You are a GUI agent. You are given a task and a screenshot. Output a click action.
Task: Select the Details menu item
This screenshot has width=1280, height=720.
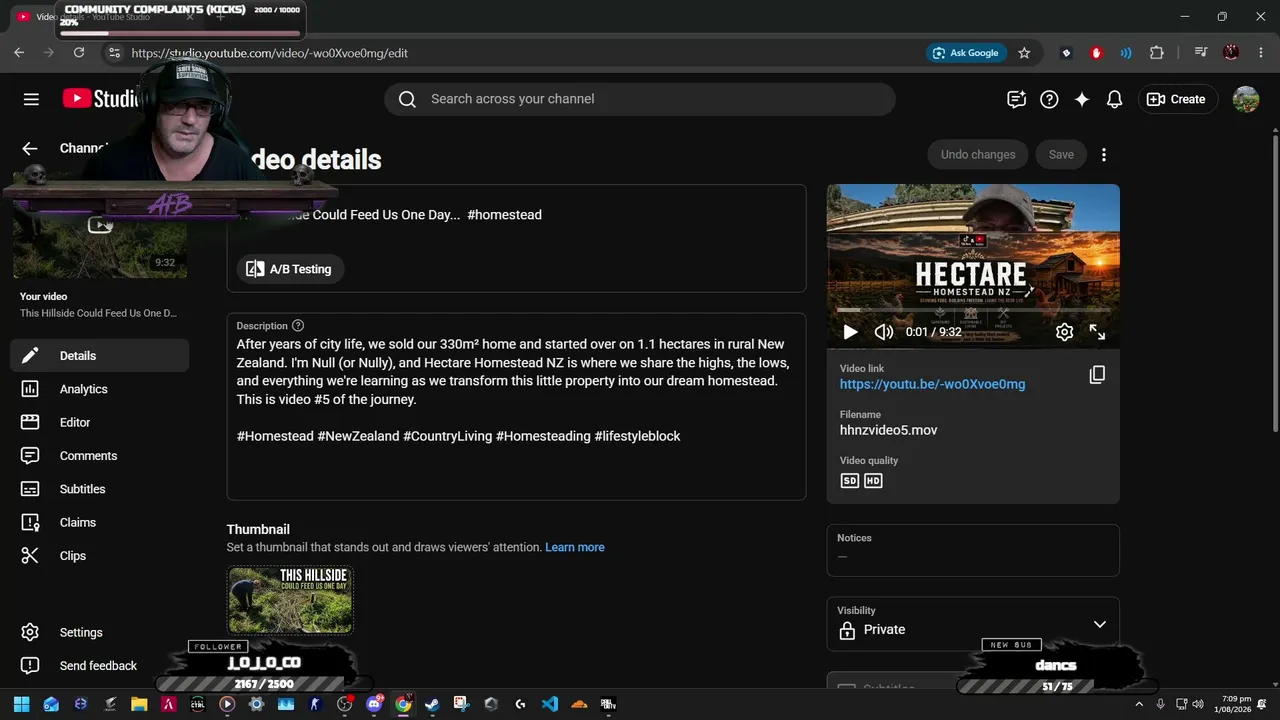pyautogui.click(x=100, y=356)
